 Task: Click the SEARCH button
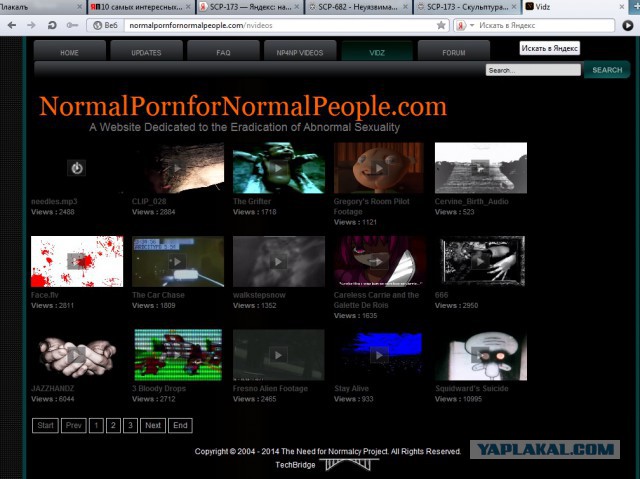tap(607, 70)
